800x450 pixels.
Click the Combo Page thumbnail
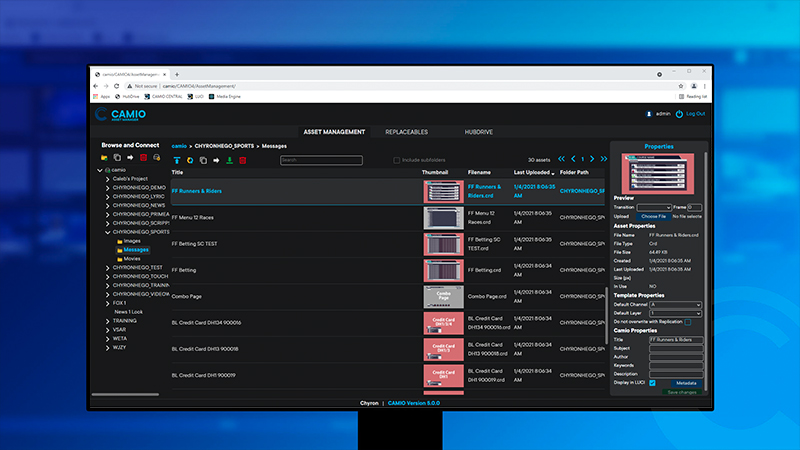click(443, 296)
